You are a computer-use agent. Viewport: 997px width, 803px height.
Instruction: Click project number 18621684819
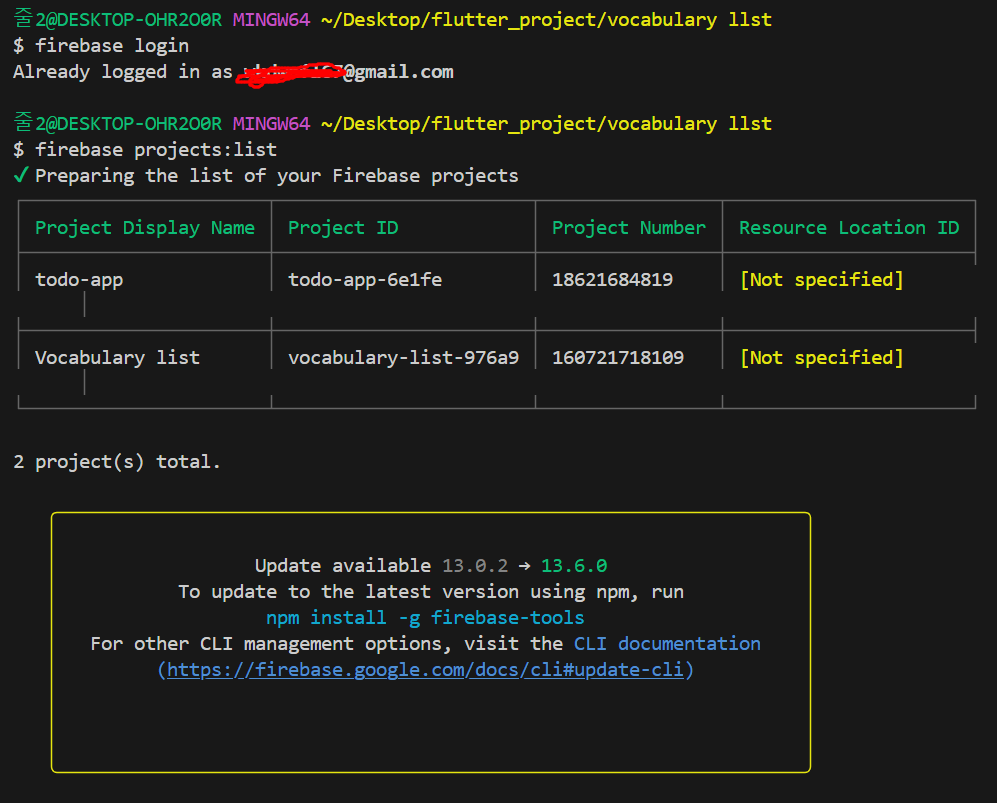[x=612, y=279]
